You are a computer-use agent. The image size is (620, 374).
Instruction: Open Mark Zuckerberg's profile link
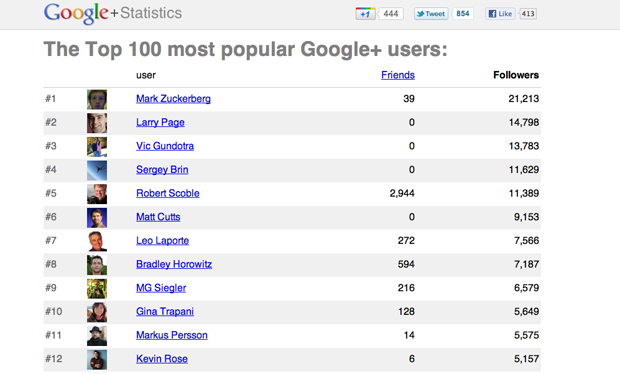tap(173, 99)
